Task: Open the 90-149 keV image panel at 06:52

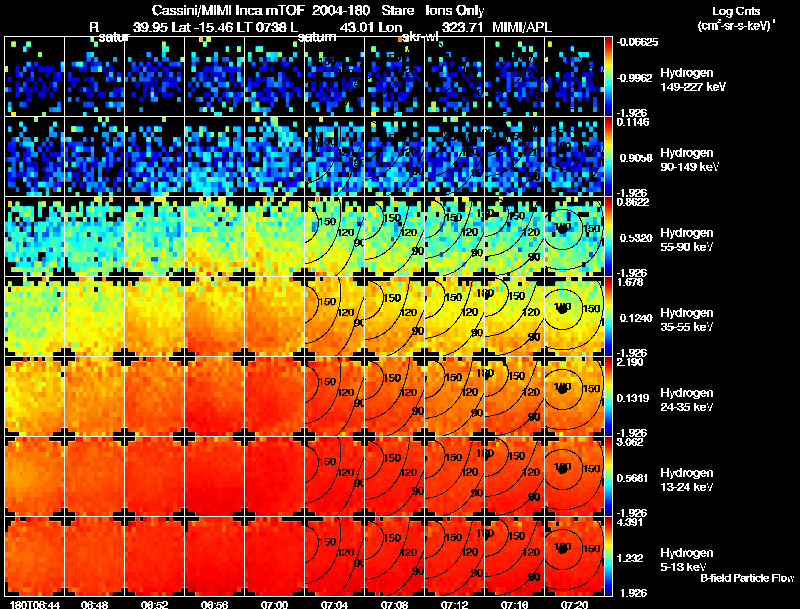Action: pos(155,157)
